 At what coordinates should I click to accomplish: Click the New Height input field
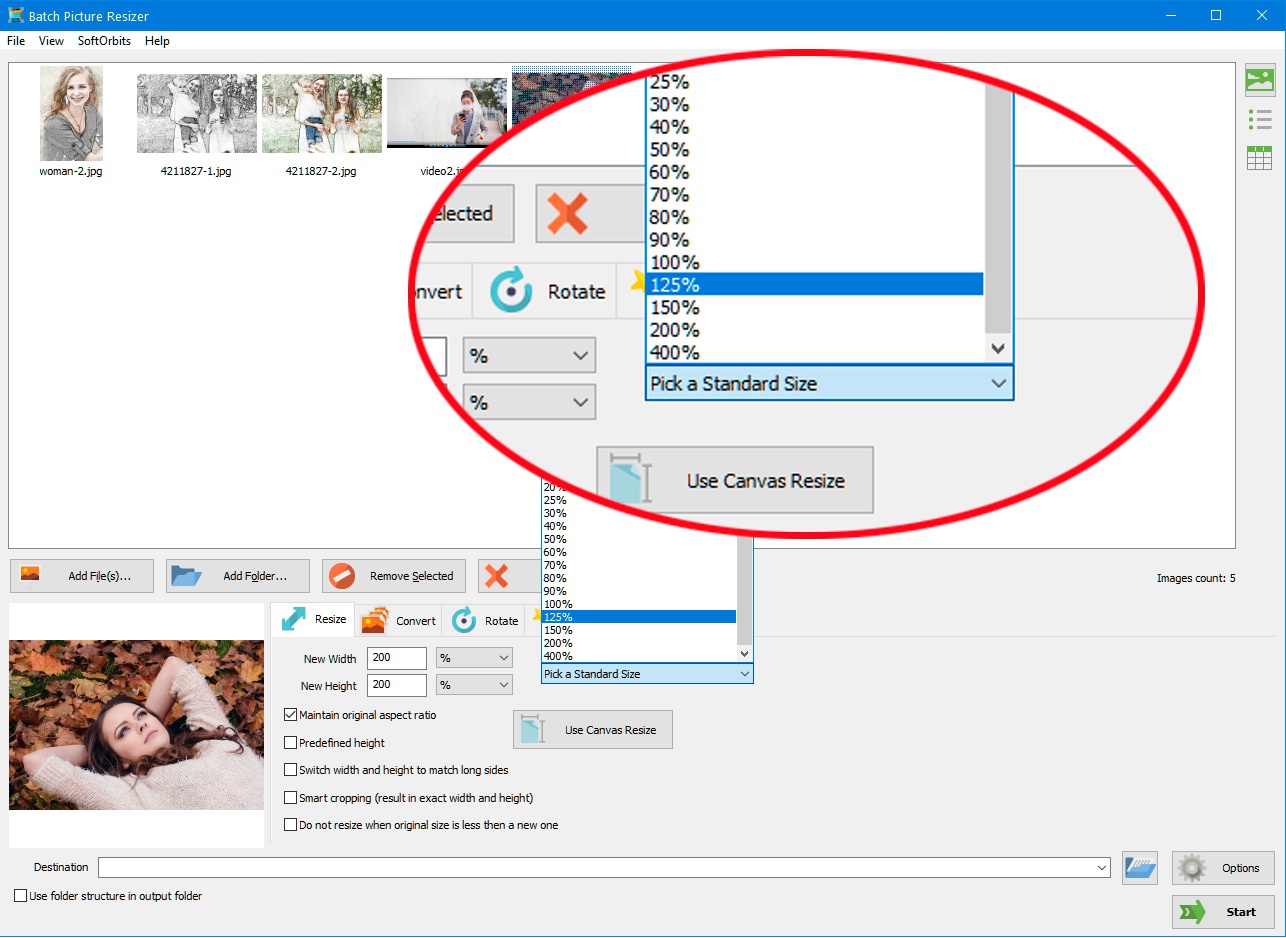tap(397, 685)
